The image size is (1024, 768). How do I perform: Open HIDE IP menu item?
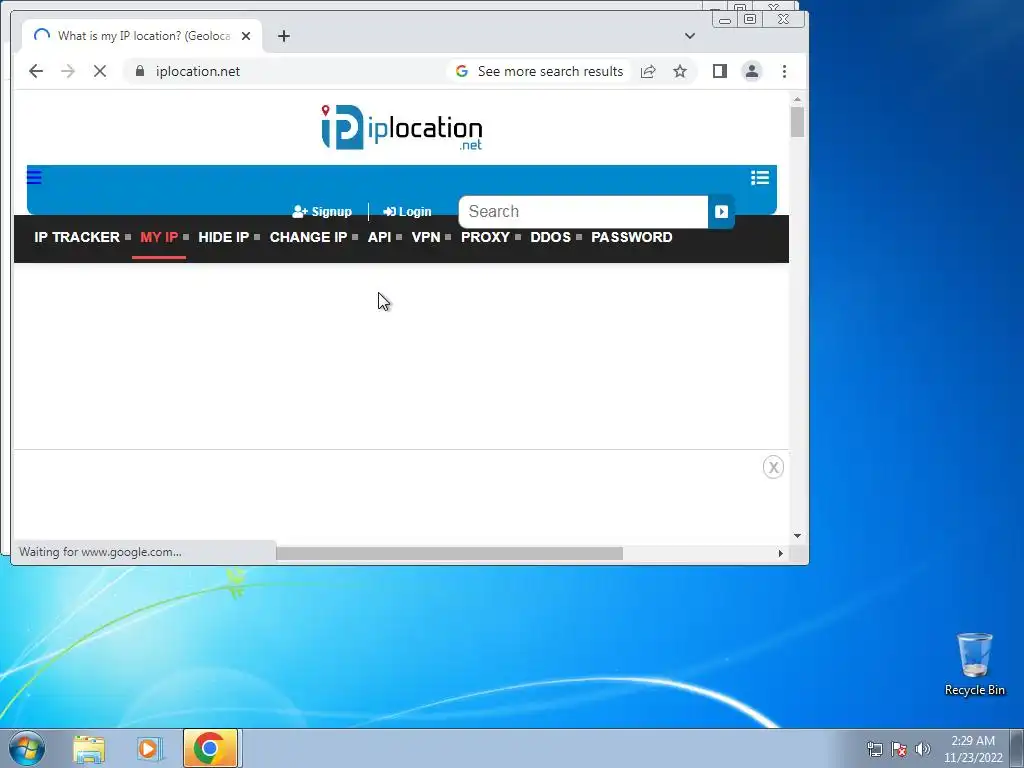pyautogui.click(x=223, y=237)
